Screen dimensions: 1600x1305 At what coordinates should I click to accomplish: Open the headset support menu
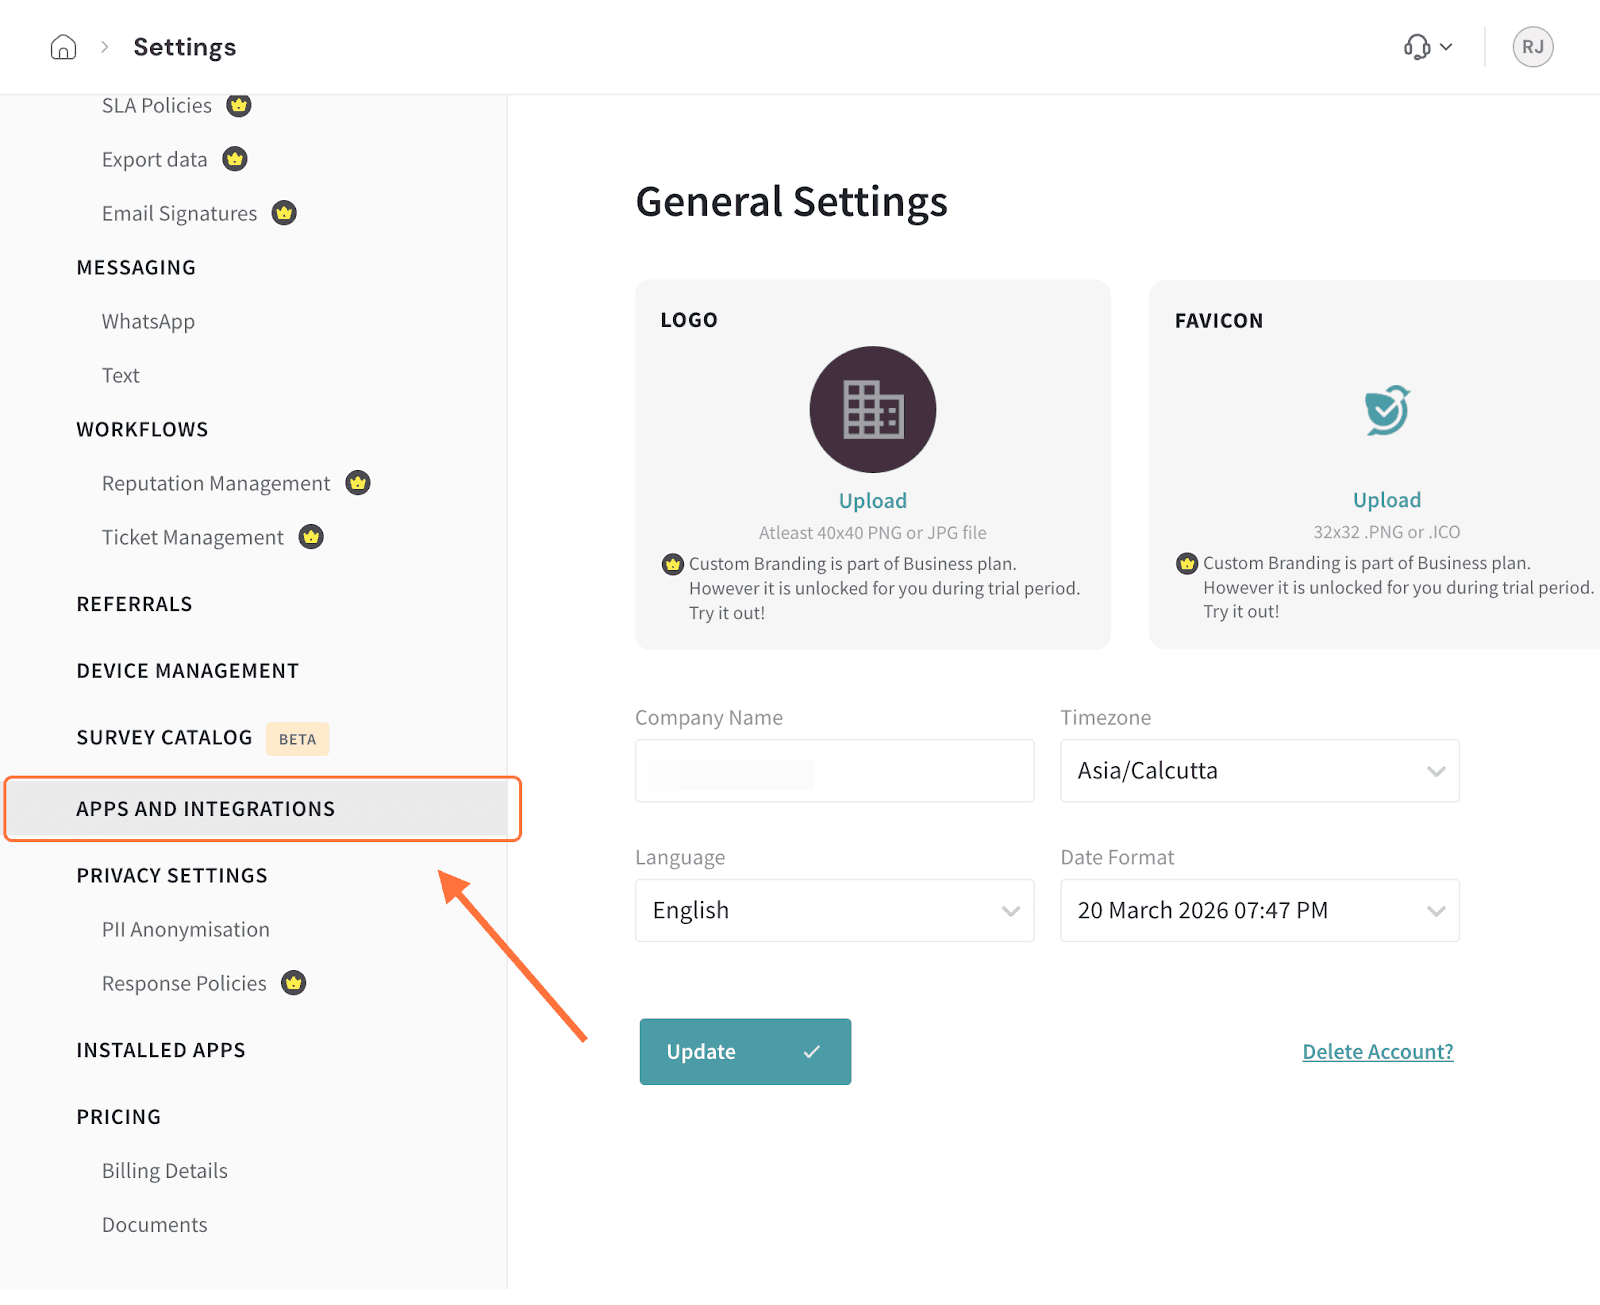pos(1427,47)
